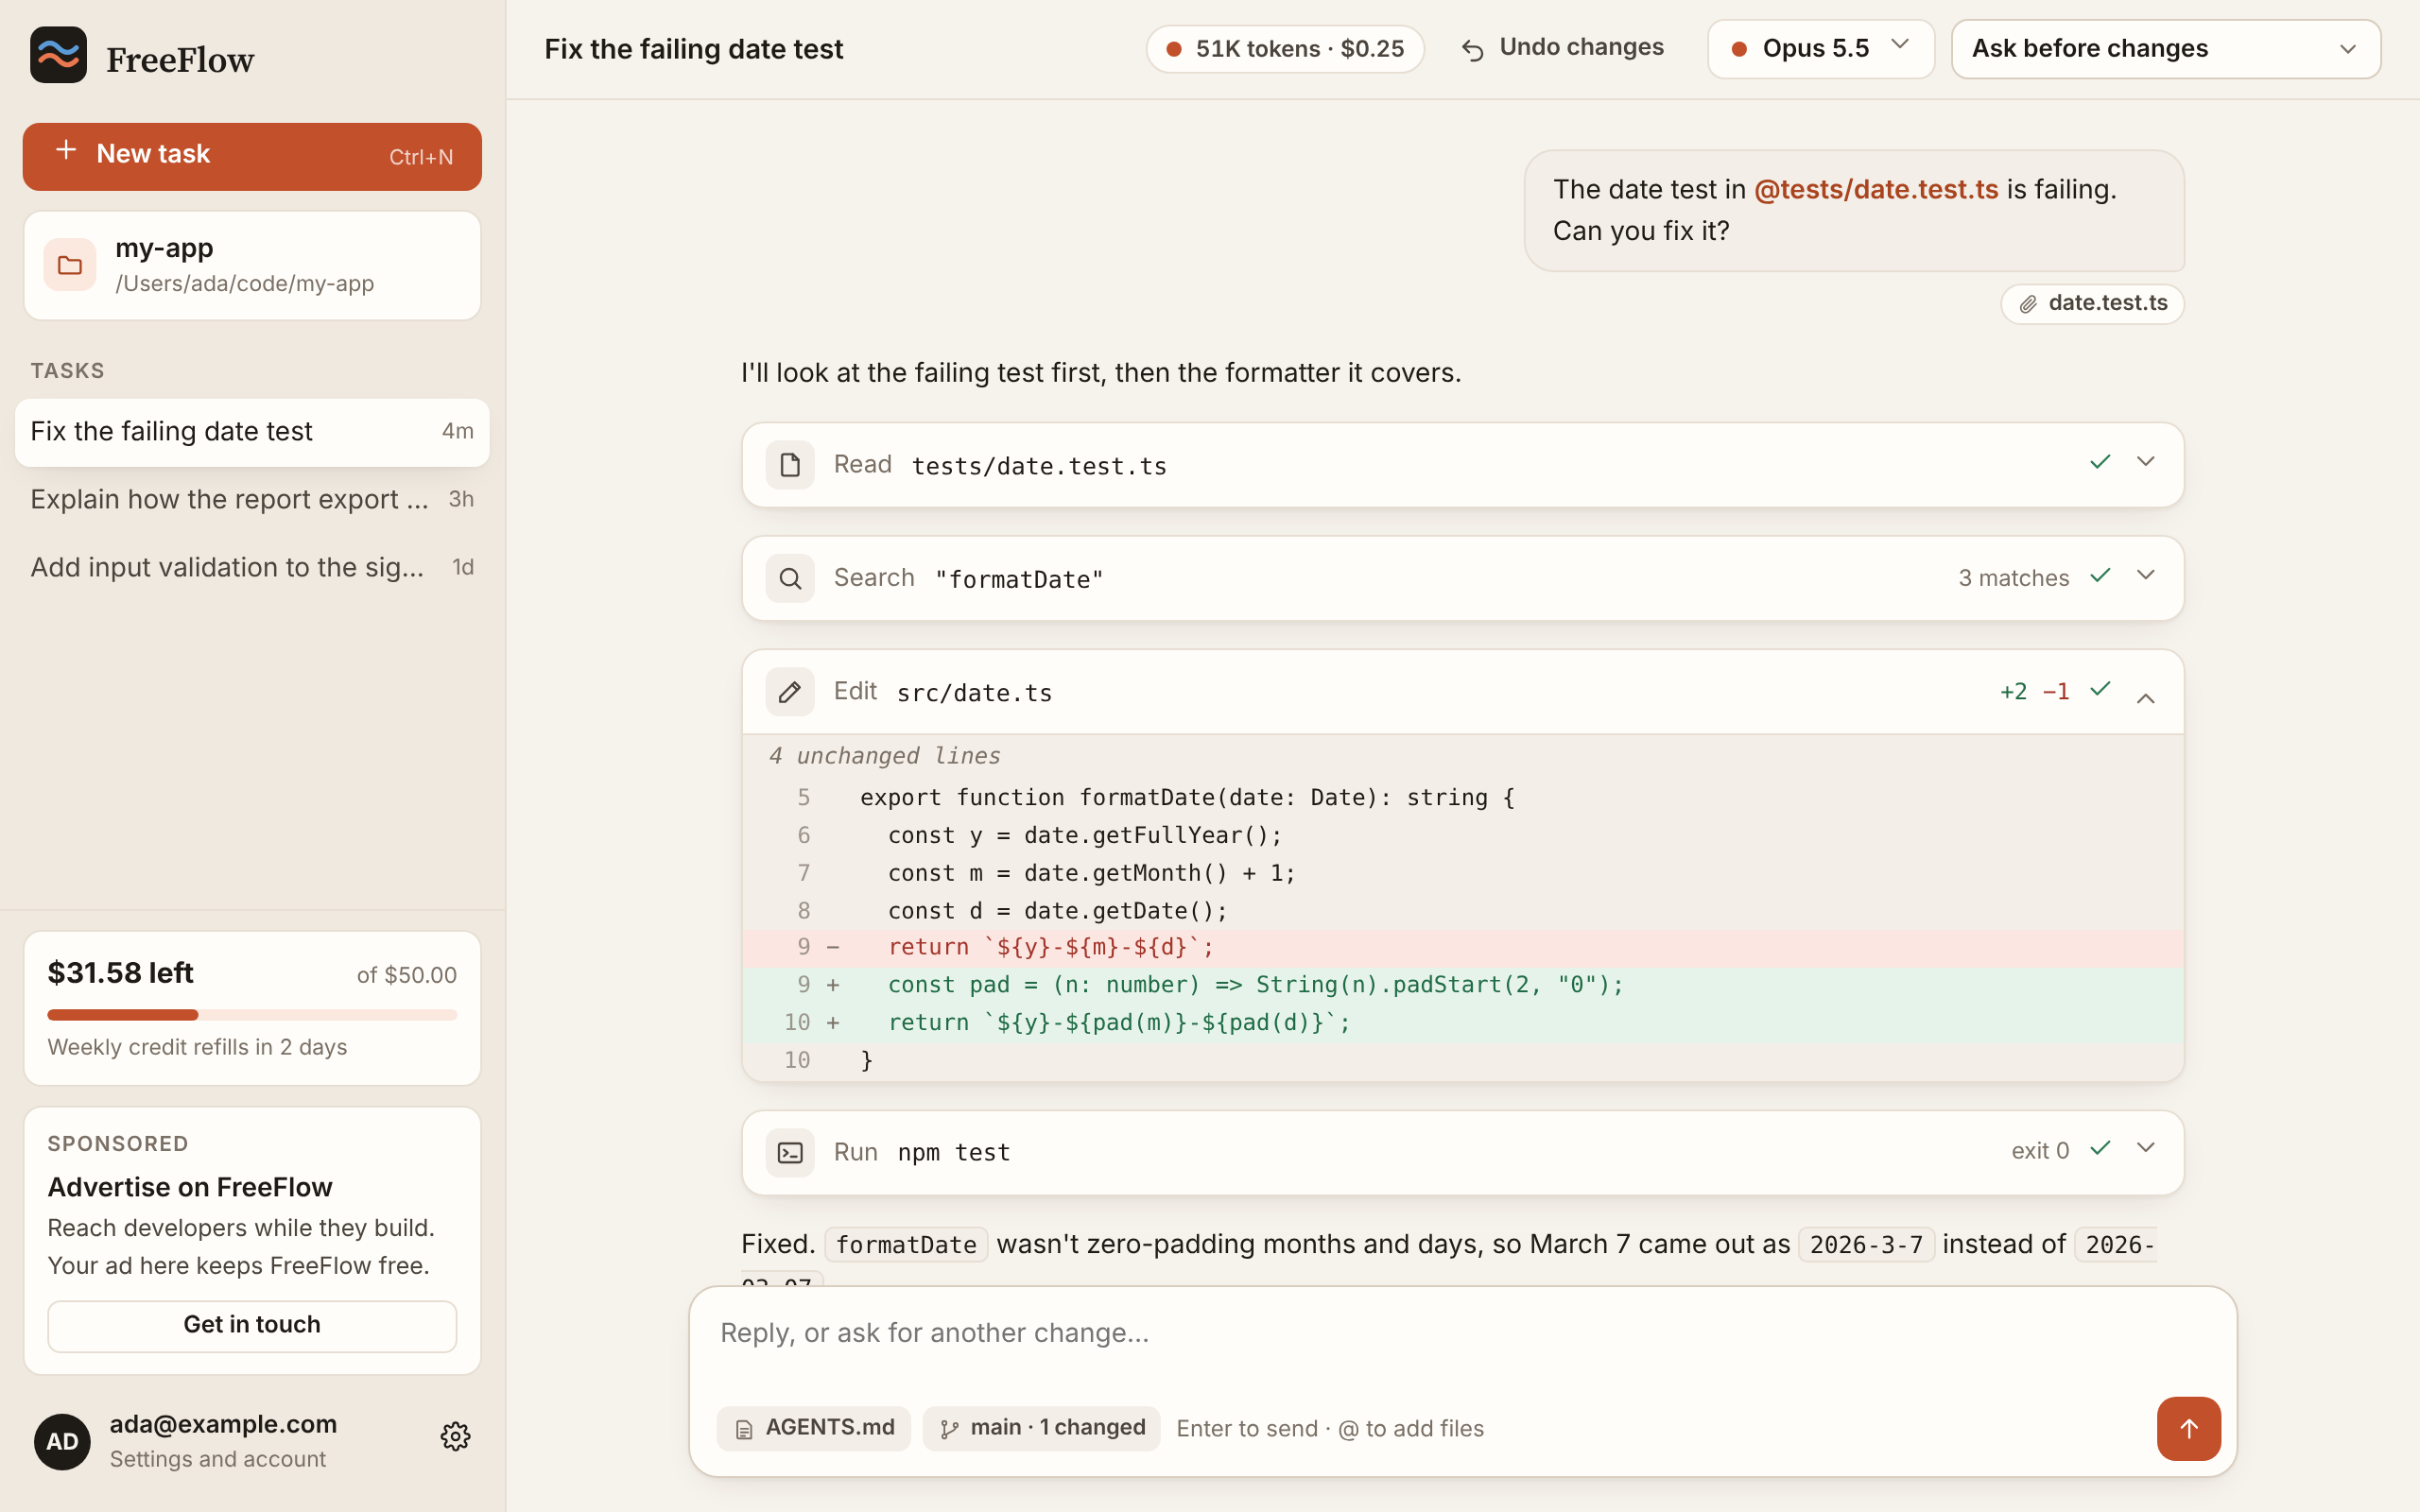Viewport: 2420px width, 1512px height.
Task: Expand the Search formatDate step
Action: tap(2145, 575)
